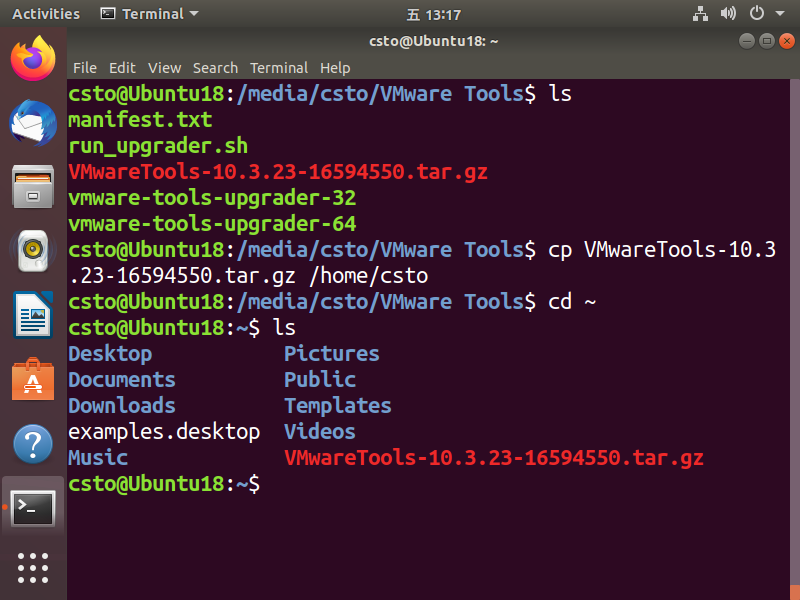Click the power icon in the top bar
The image size is (800, 600).
[756, 13]
